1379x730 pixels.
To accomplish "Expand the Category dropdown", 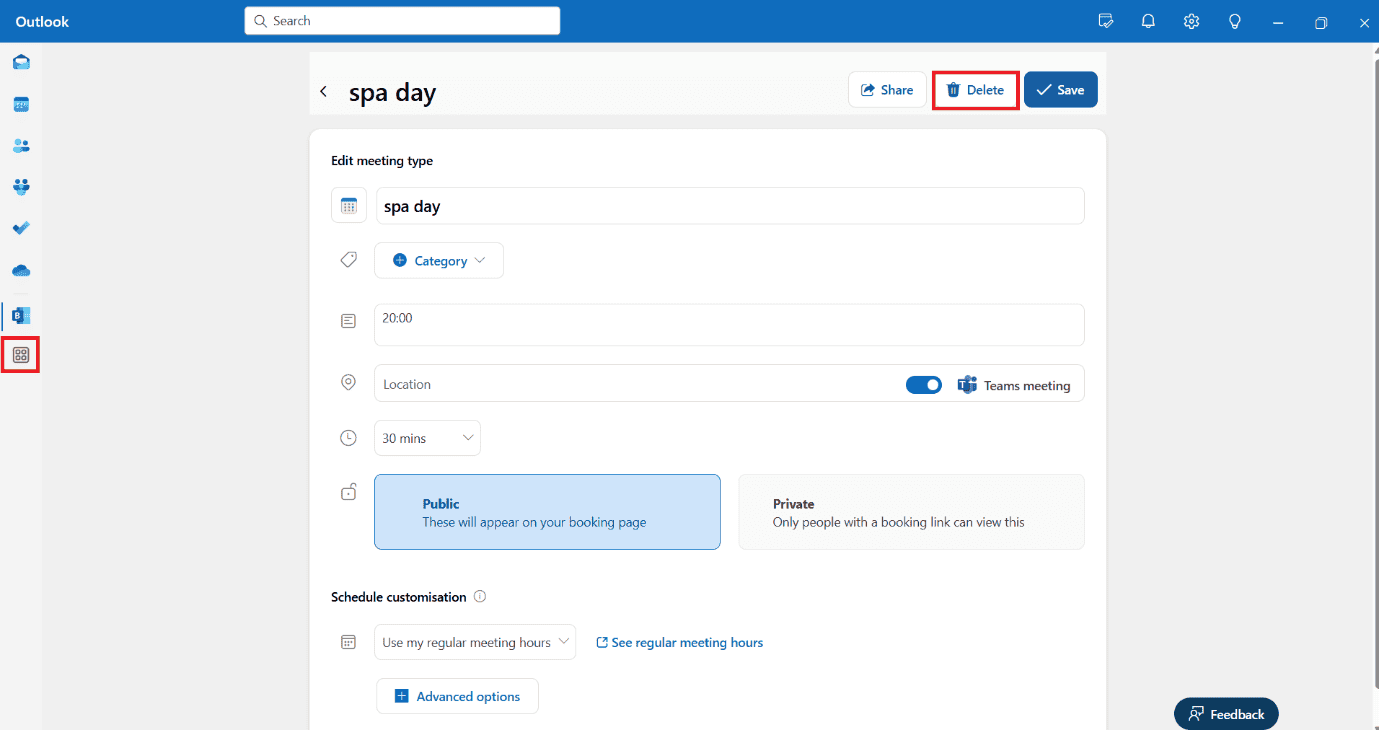I will pos(438,260).
